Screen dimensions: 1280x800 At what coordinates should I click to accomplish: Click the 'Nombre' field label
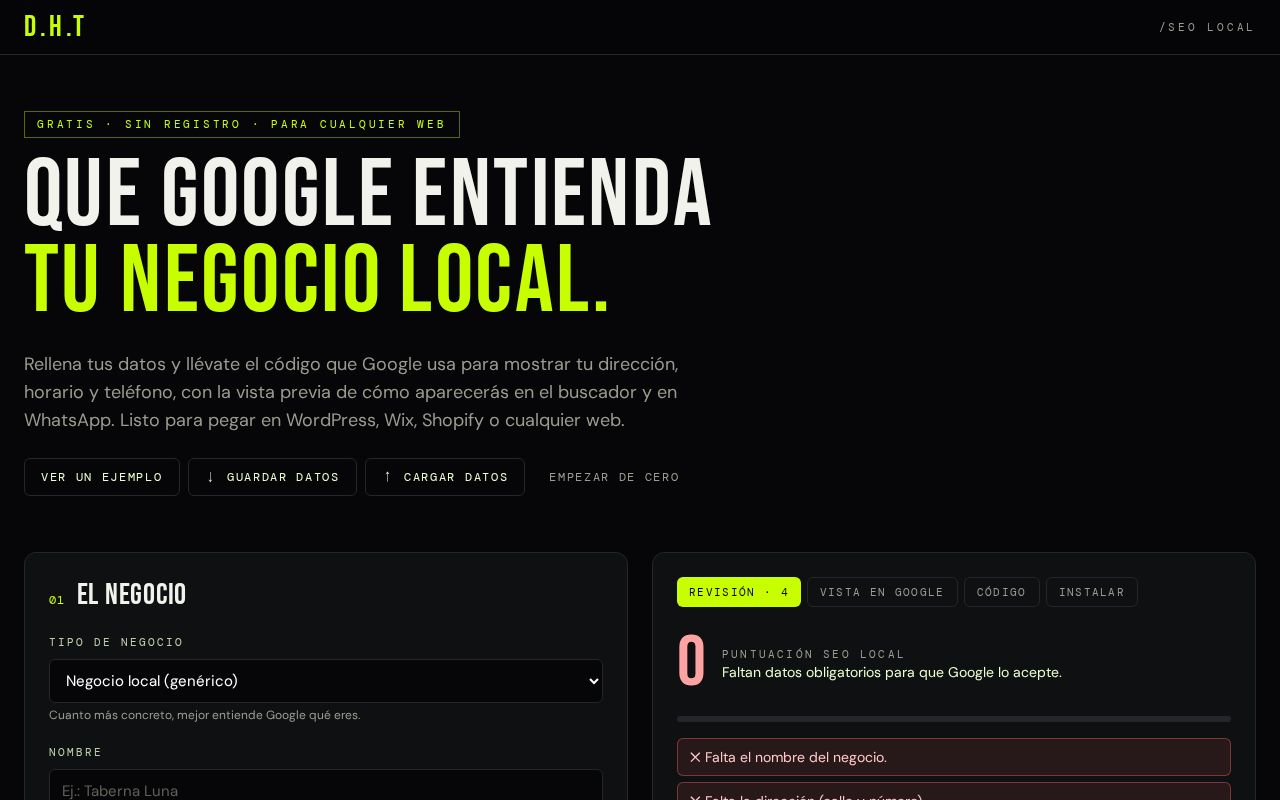click(76, 752)
